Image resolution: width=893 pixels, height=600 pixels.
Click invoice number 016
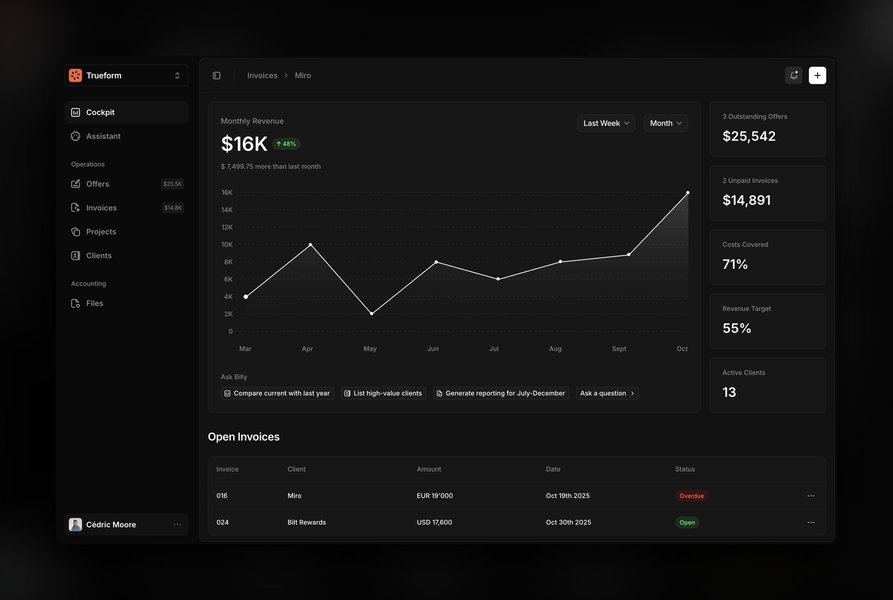222,496
